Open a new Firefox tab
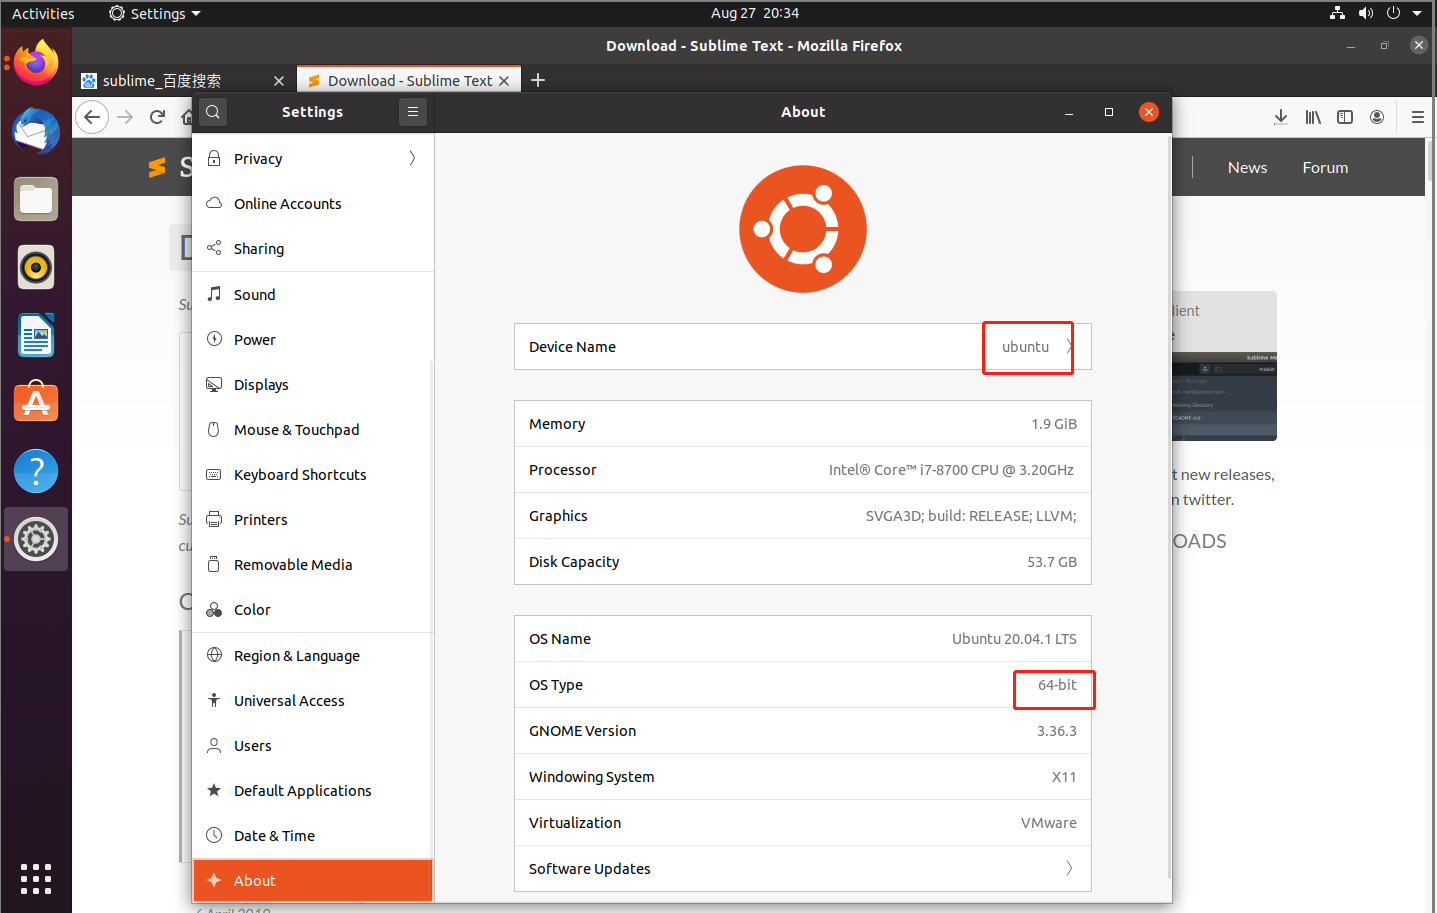Screen dimensions: 1437x913 (538, 80)
